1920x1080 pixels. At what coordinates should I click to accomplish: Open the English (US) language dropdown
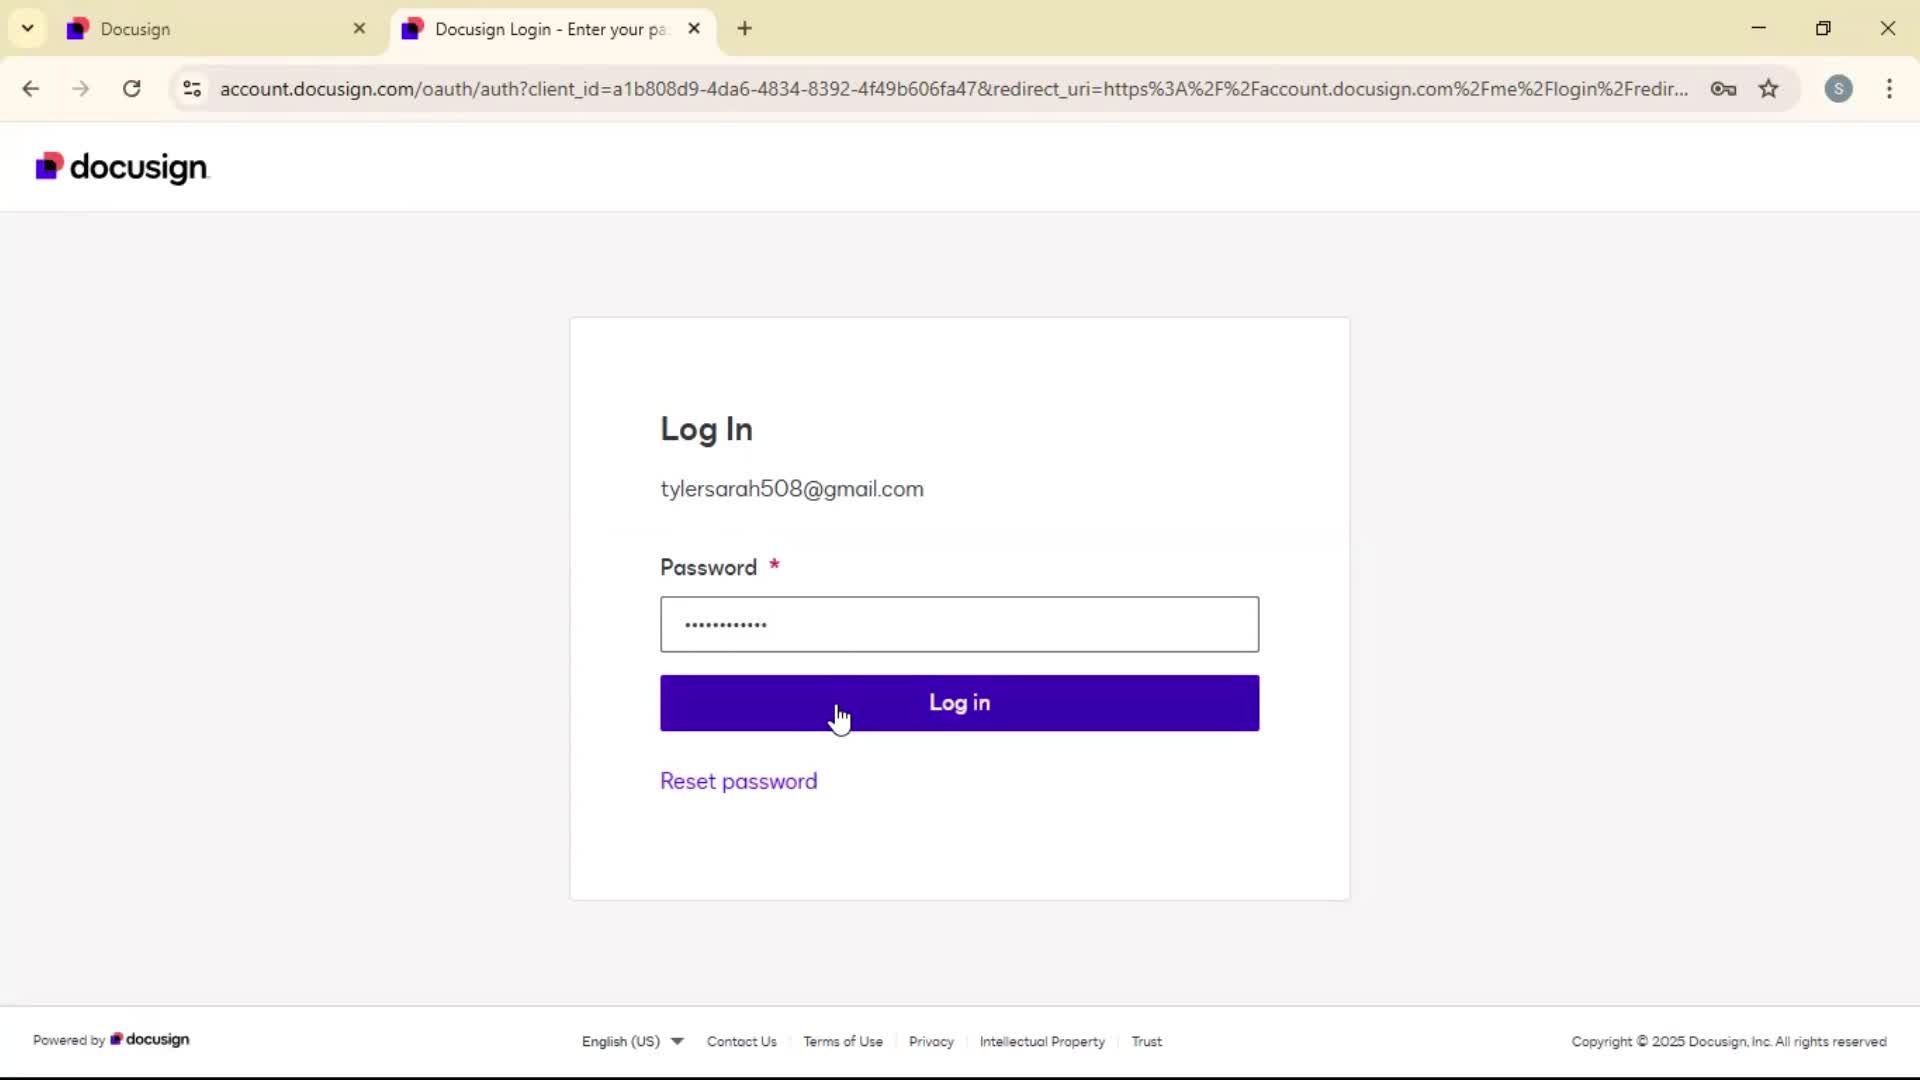click(x=632, y=1041)
